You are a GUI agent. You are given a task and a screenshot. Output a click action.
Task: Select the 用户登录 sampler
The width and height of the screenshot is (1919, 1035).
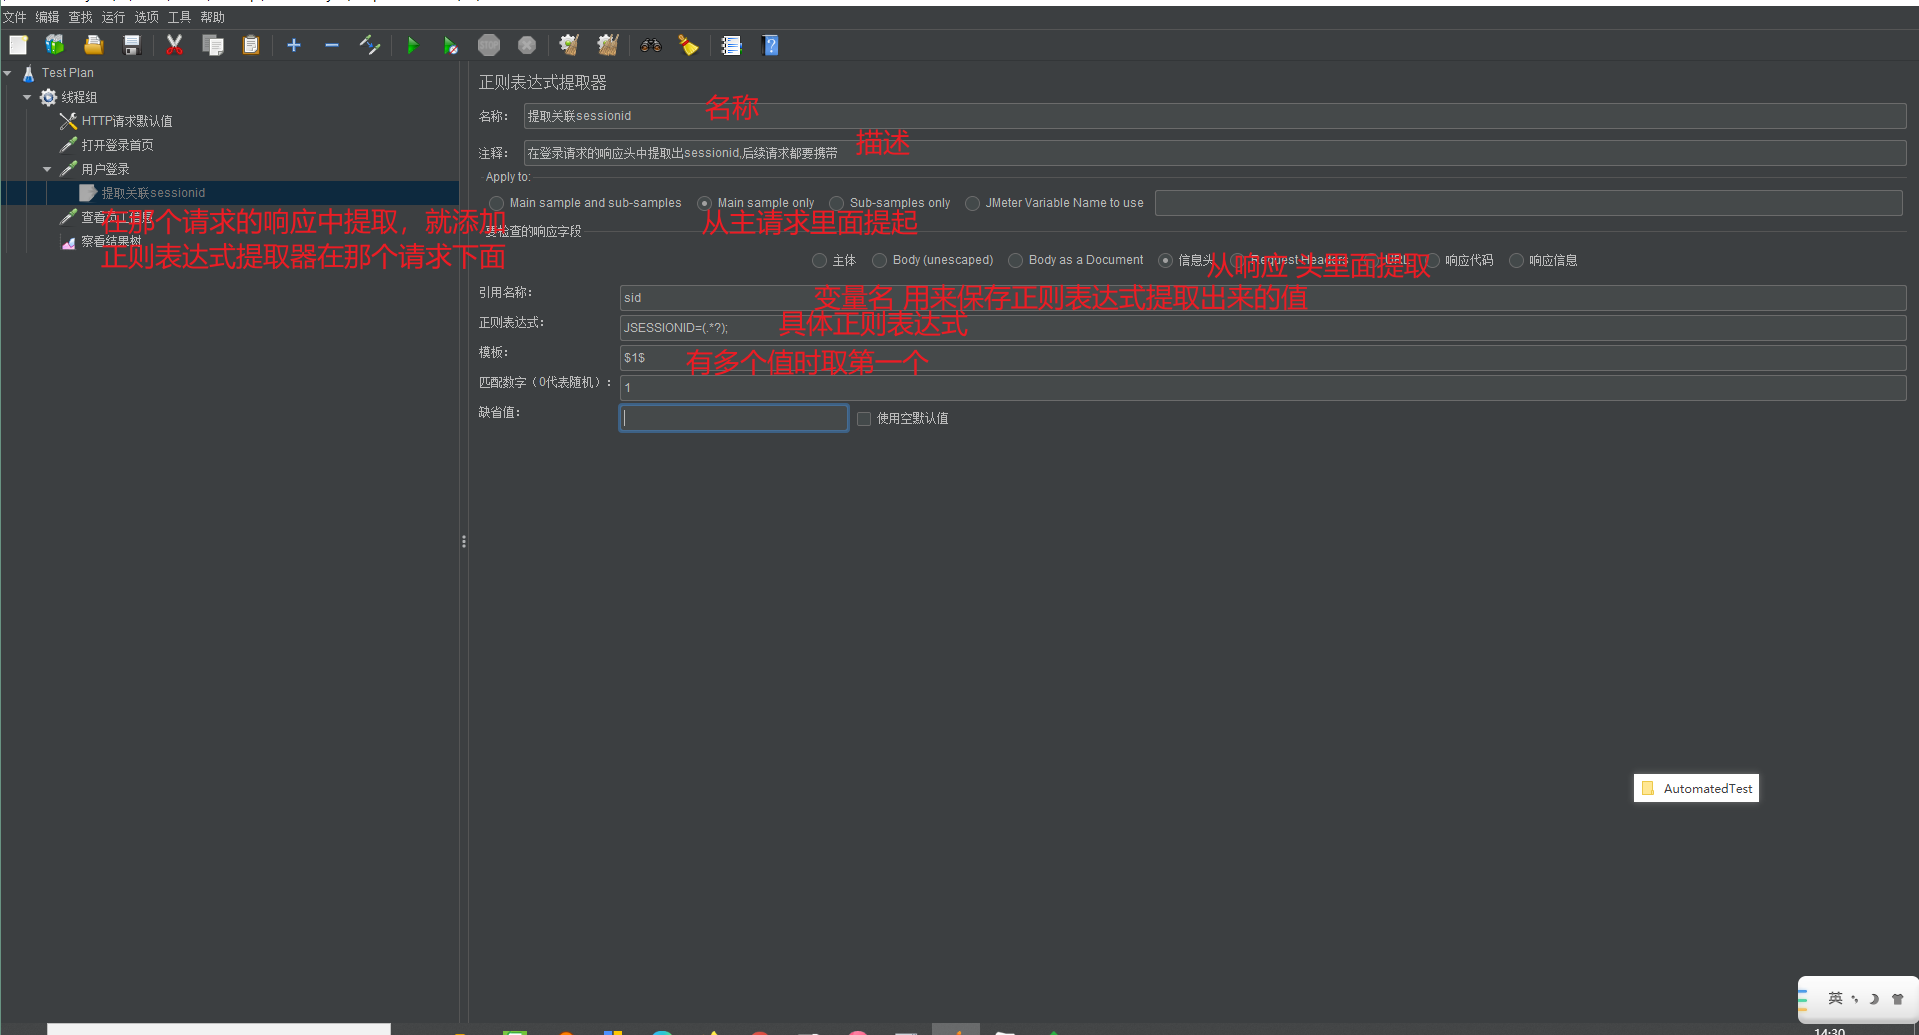point(105,169)
